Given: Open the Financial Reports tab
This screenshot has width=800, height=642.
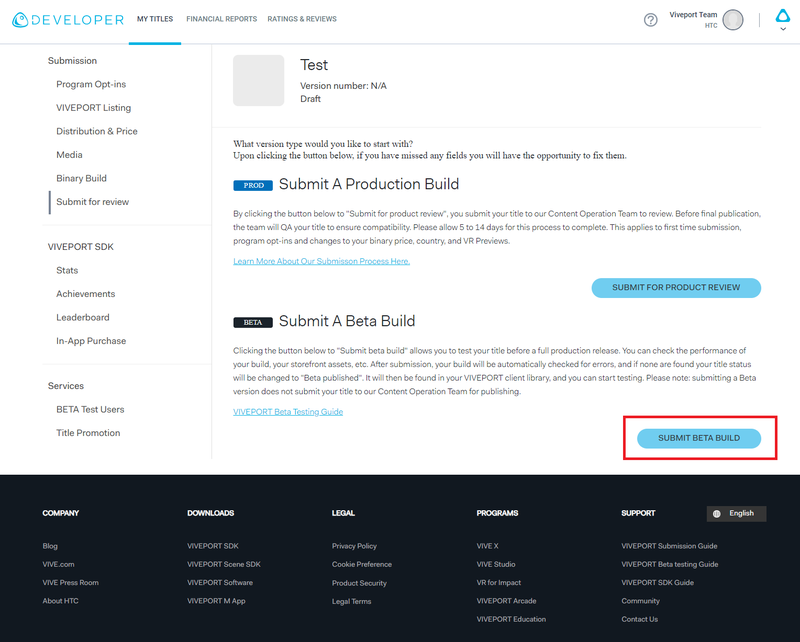Looking at the screenshot, I should point(221,19).
